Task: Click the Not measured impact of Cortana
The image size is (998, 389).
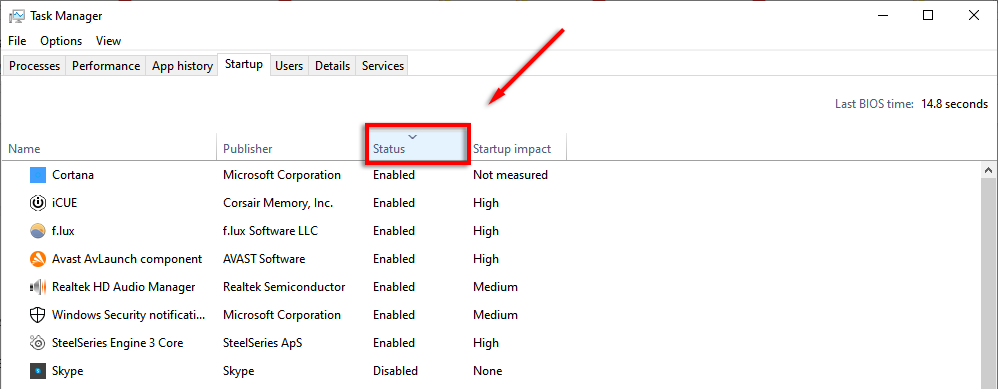Action: 510,174
